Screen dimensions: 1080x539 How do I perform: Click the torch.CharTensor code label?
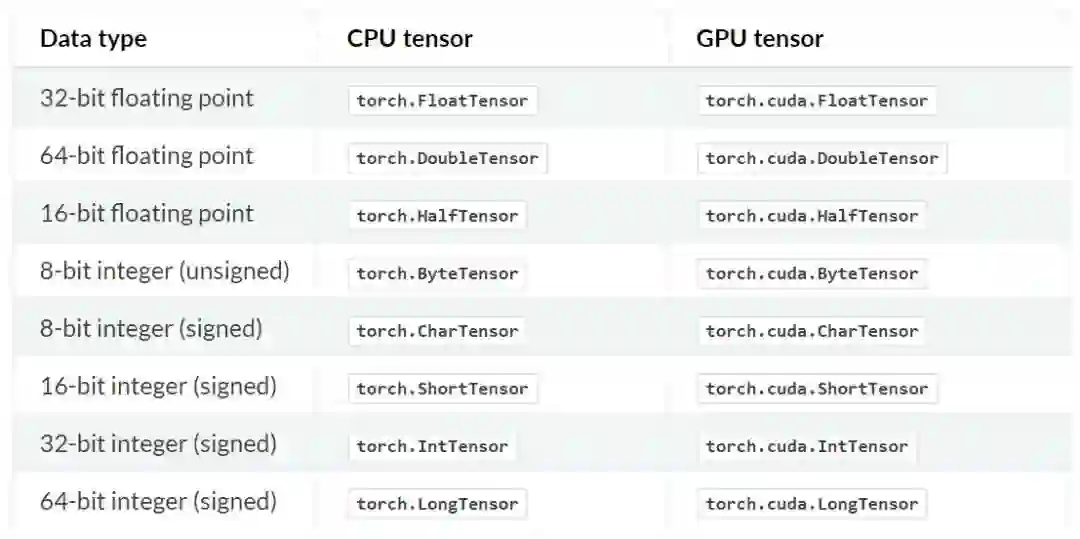coord(437,331)
